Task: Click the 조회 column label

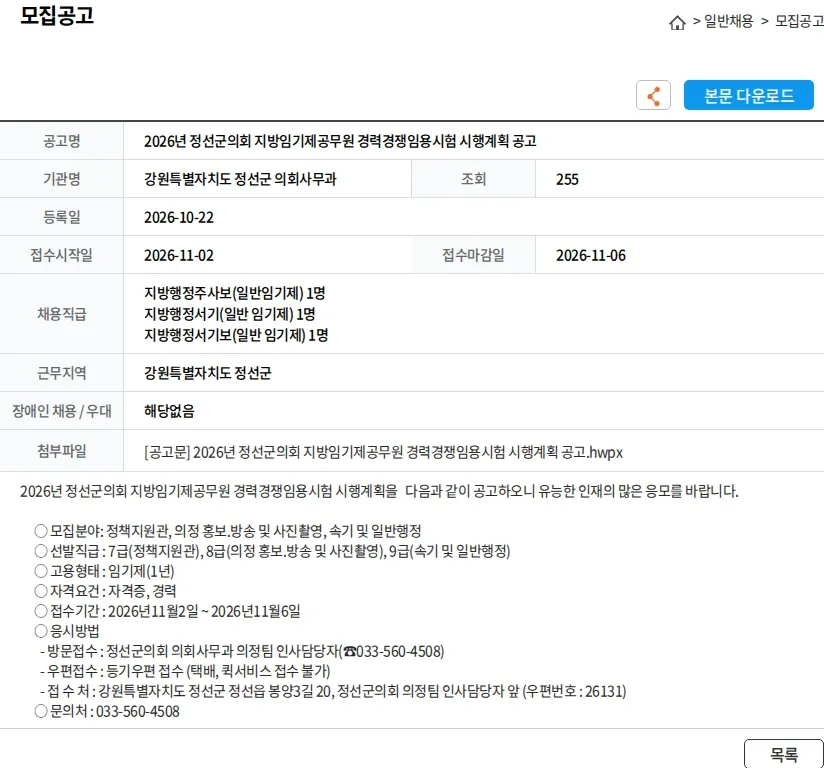Action: pos(473,179)
